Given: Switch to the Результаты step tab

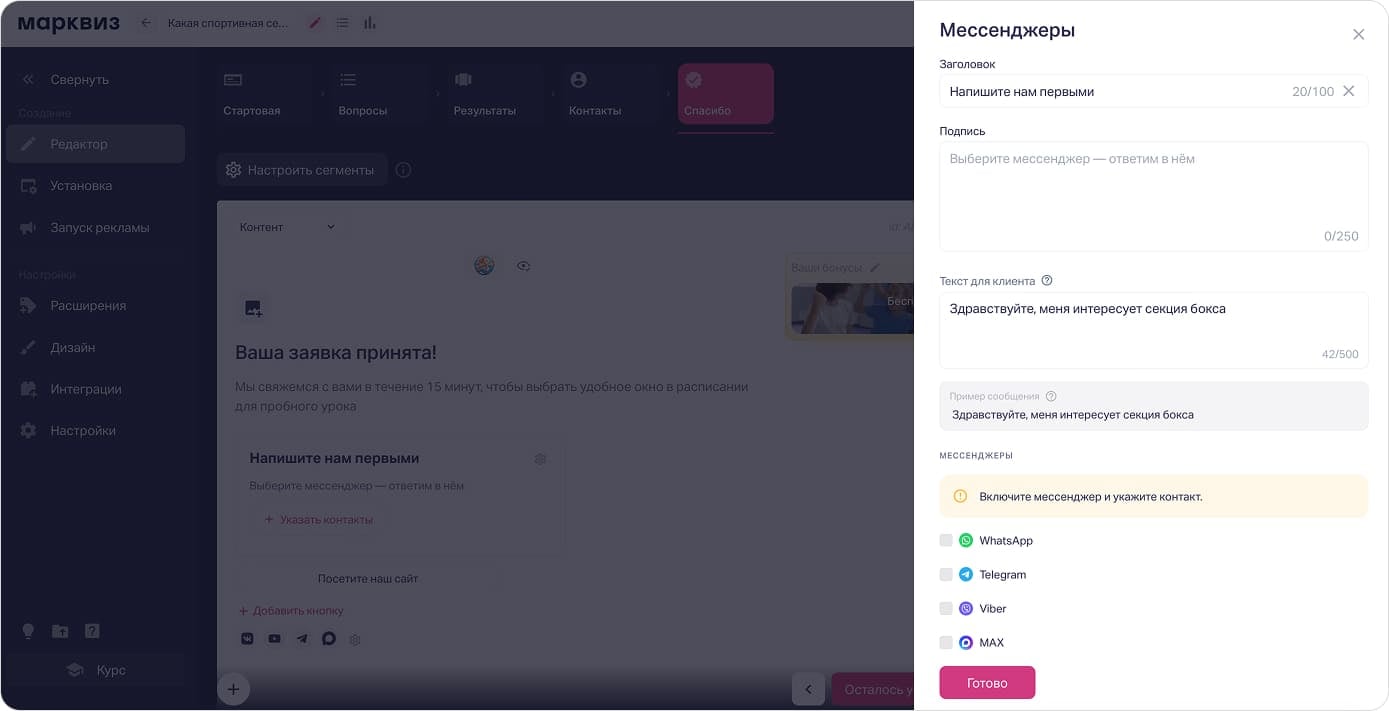Looking at the screenshot, I should pyautogui.click(x=495, y=94).
